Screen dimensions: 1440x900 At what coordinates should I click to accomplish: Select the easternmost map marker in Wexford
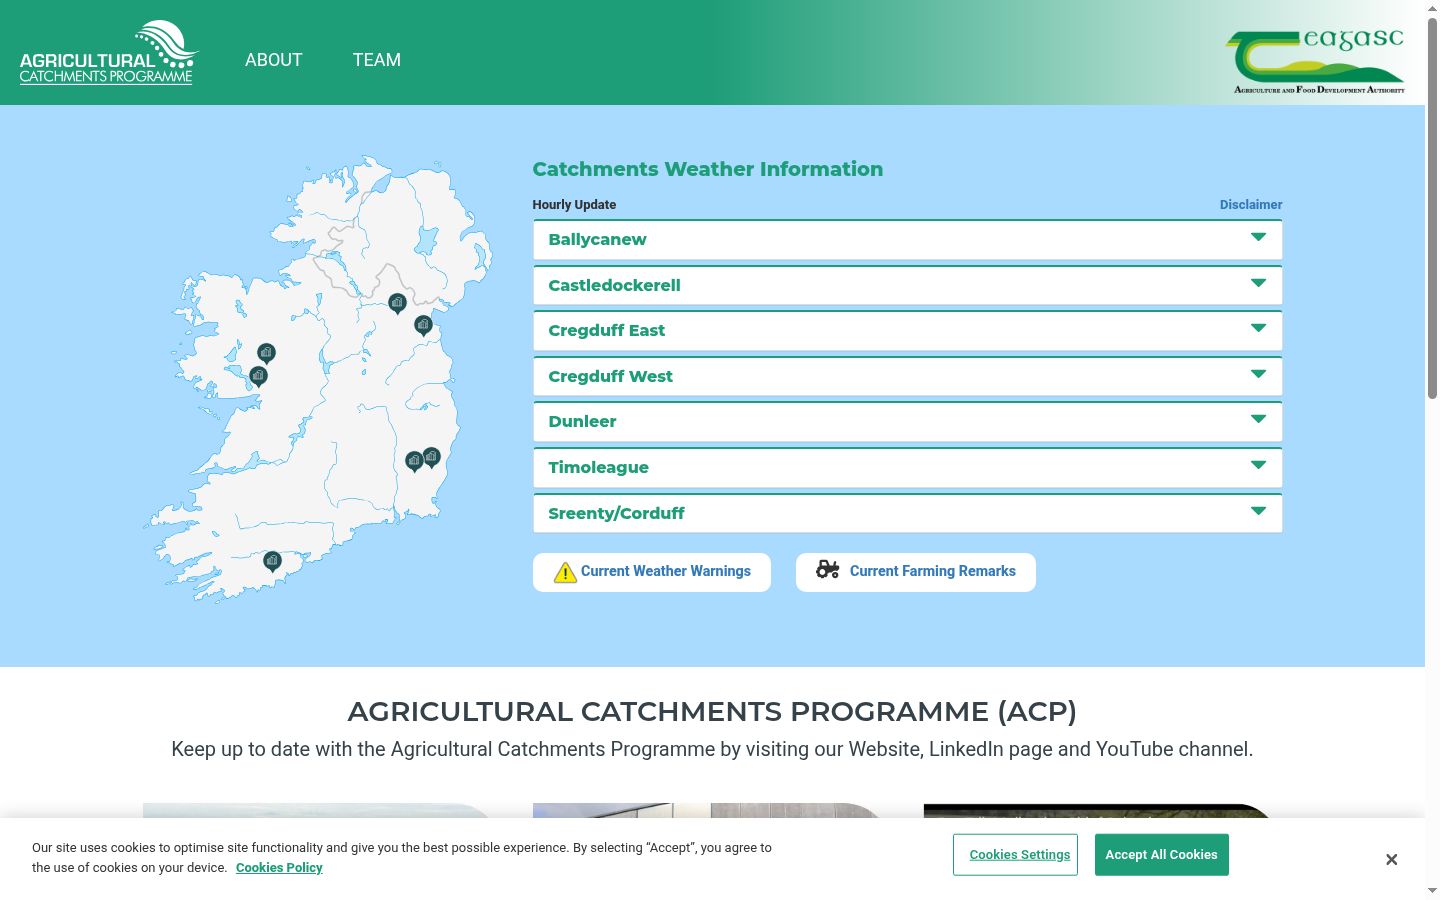click(431, 457)
